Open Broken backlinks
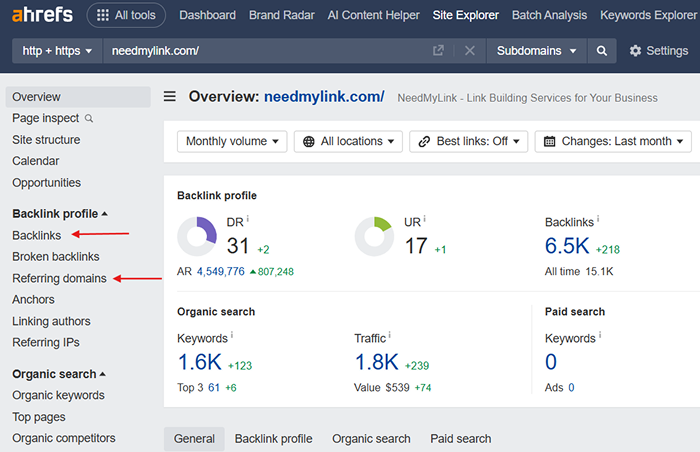 tap(56, 257)
